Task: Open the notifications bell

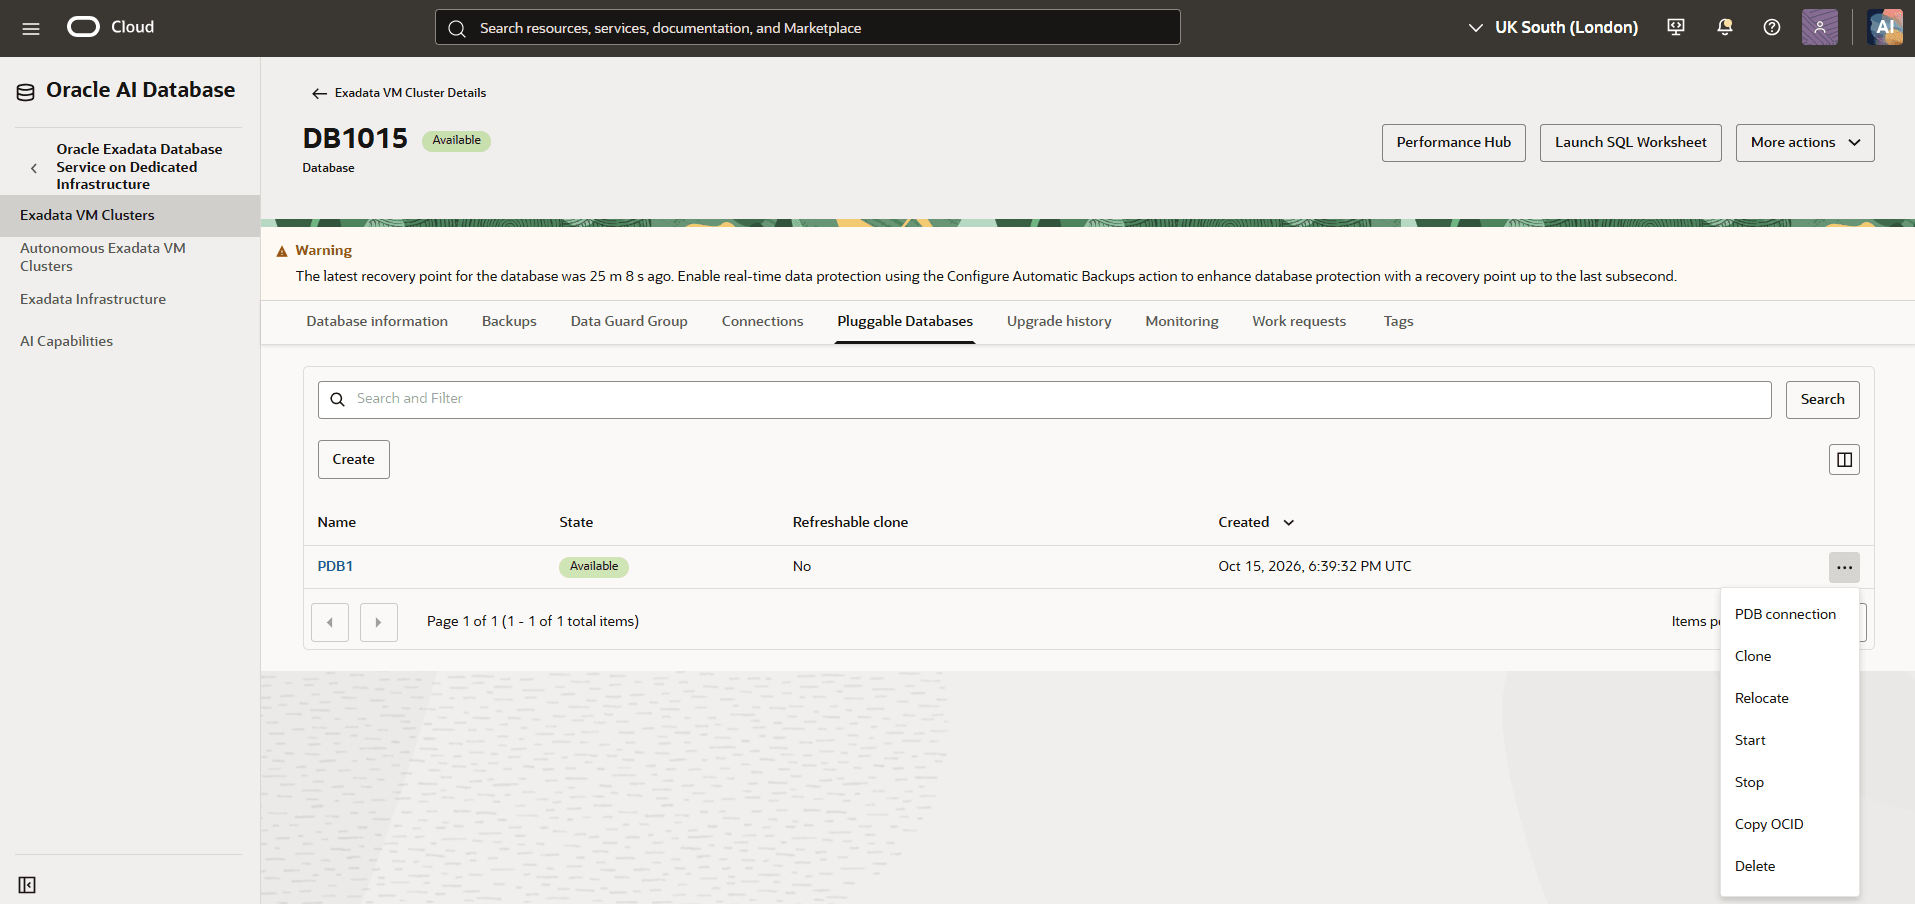Action: pos(1724,28)
